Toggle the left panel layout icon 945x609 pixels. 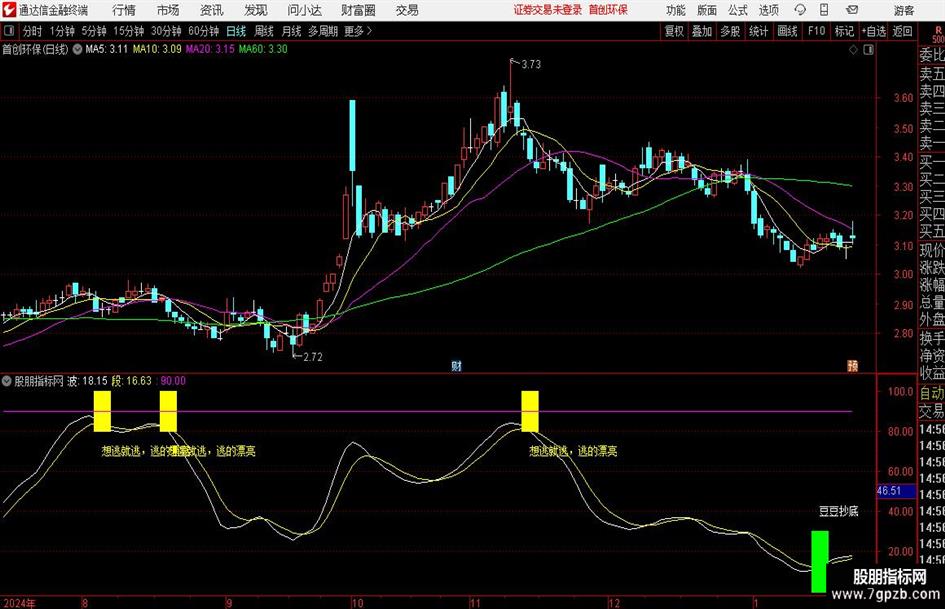point(9,30)
